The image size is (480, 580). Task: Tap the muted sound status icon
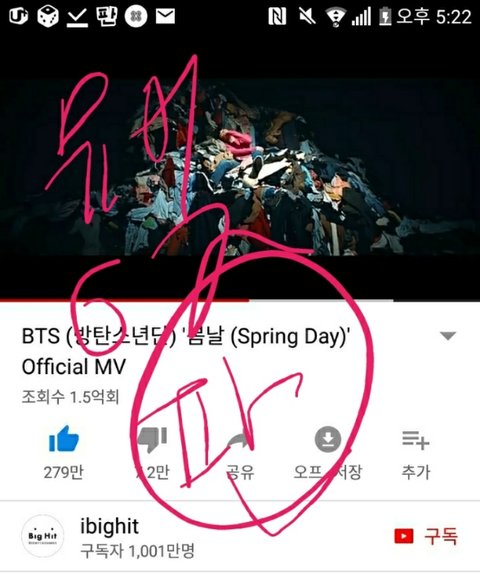[307, 16]
